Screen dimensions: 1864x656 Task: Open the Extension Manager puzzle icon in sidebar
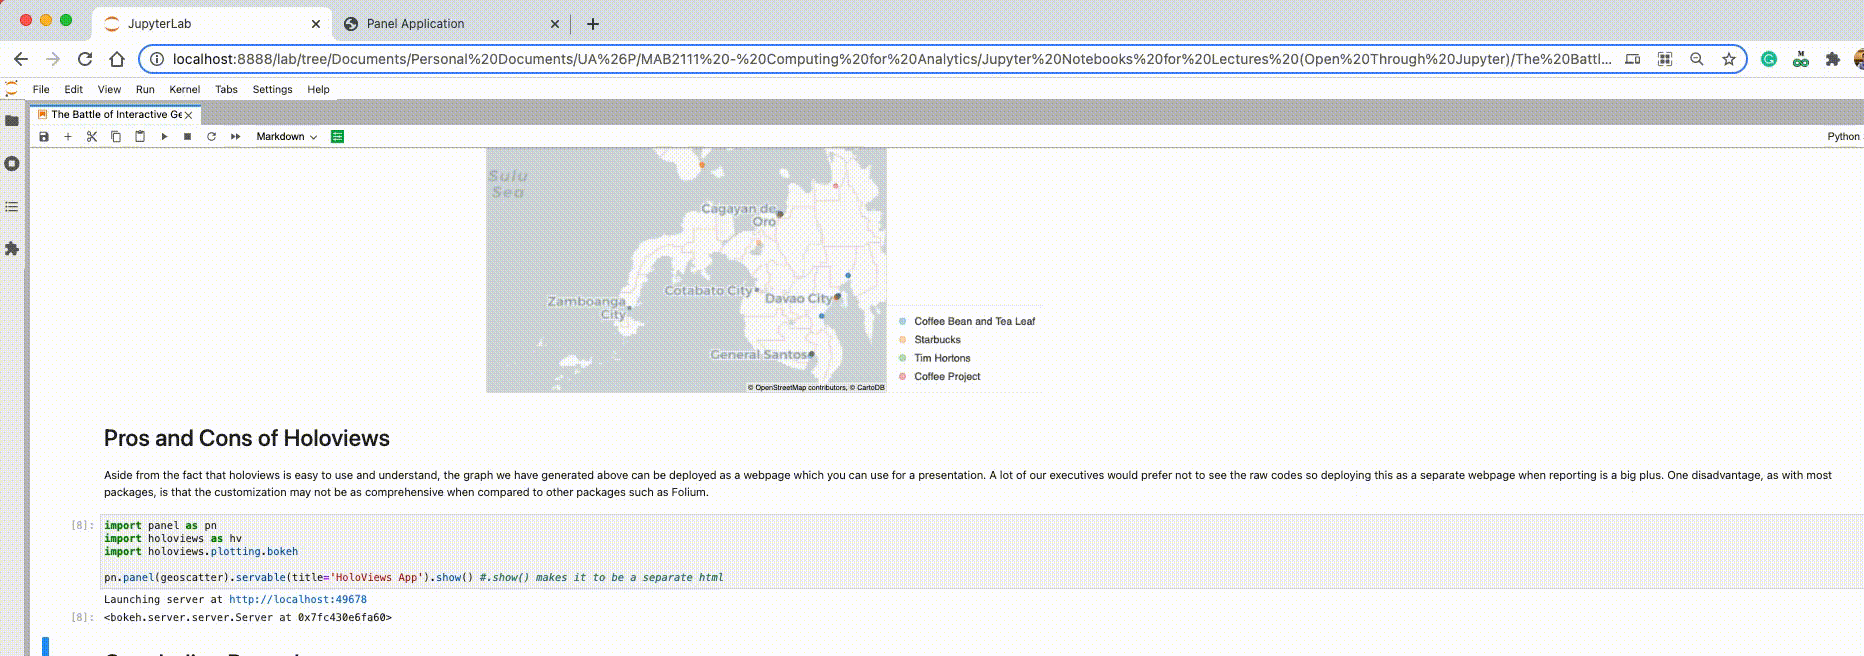(12, 249)
